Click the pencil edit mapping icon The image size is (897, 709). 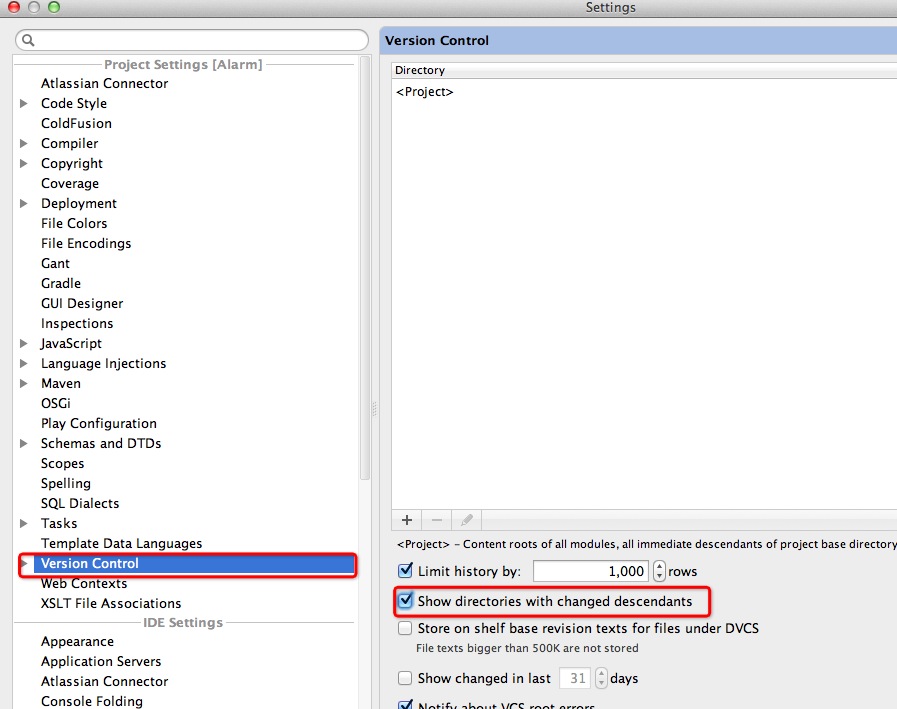466,520
